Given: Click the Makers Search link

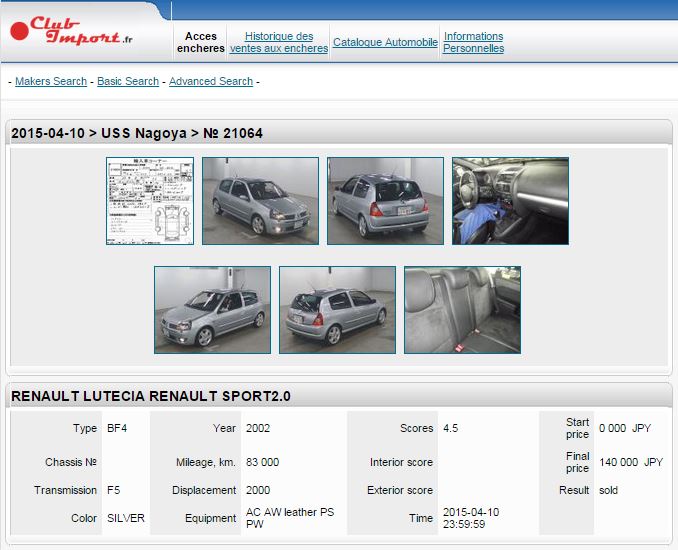Looking at the screenshot, I should click(51, 81).
